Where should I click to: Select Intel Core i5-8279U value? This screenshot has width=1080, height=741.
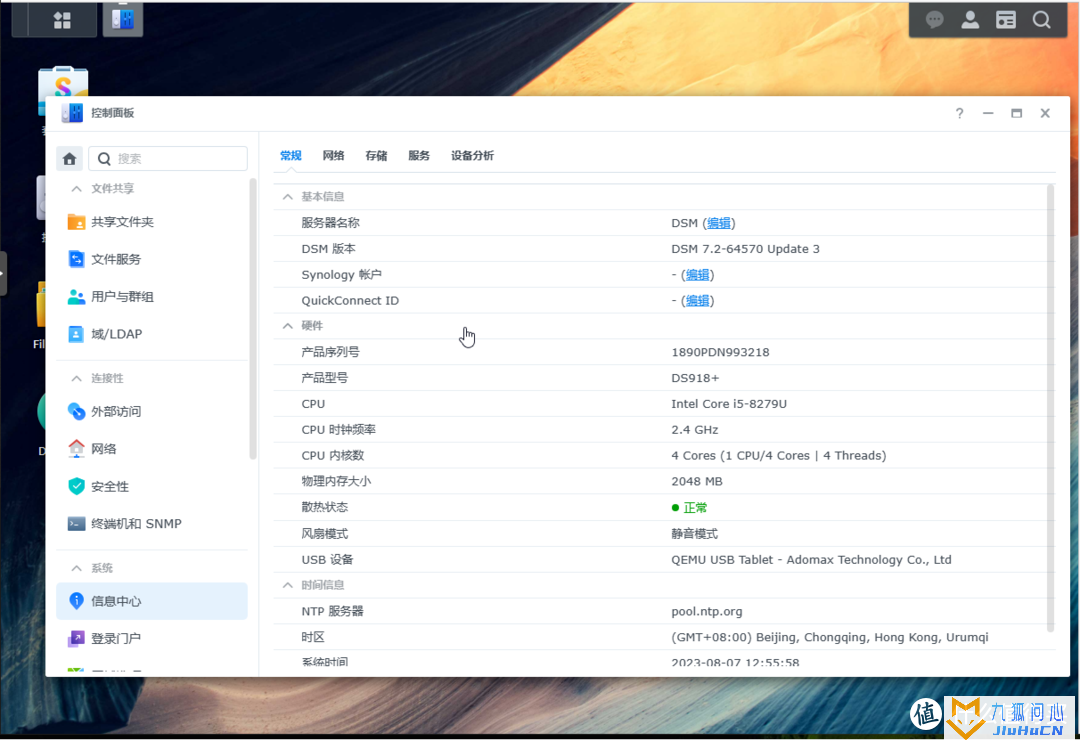pos(729,404)
